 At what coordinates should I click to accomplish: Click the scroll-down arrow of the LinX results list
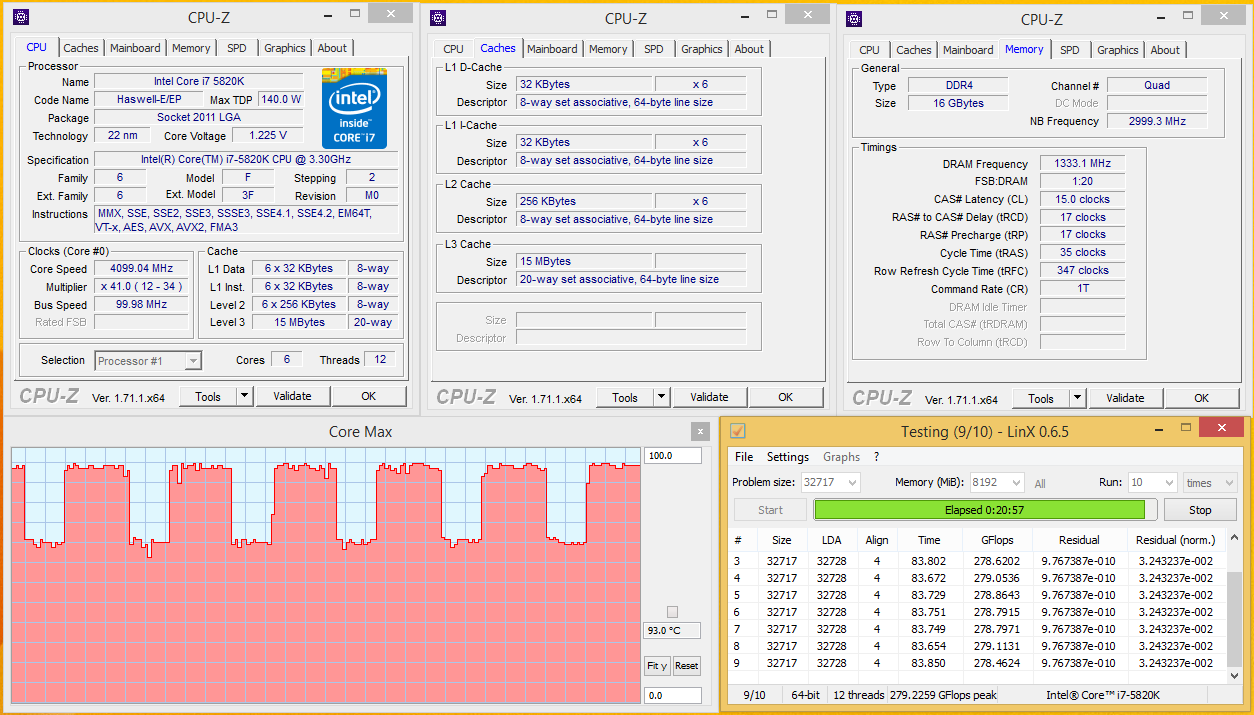pos(1235,675)
